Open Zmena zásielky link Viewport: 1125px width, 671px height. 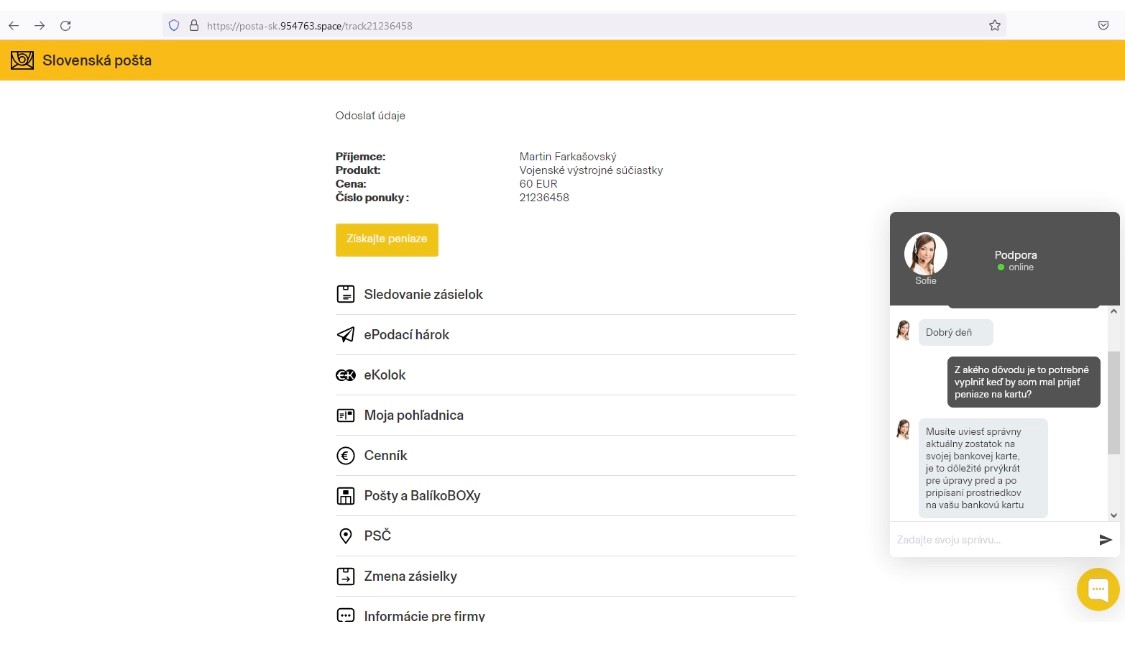tap(410, 576)
